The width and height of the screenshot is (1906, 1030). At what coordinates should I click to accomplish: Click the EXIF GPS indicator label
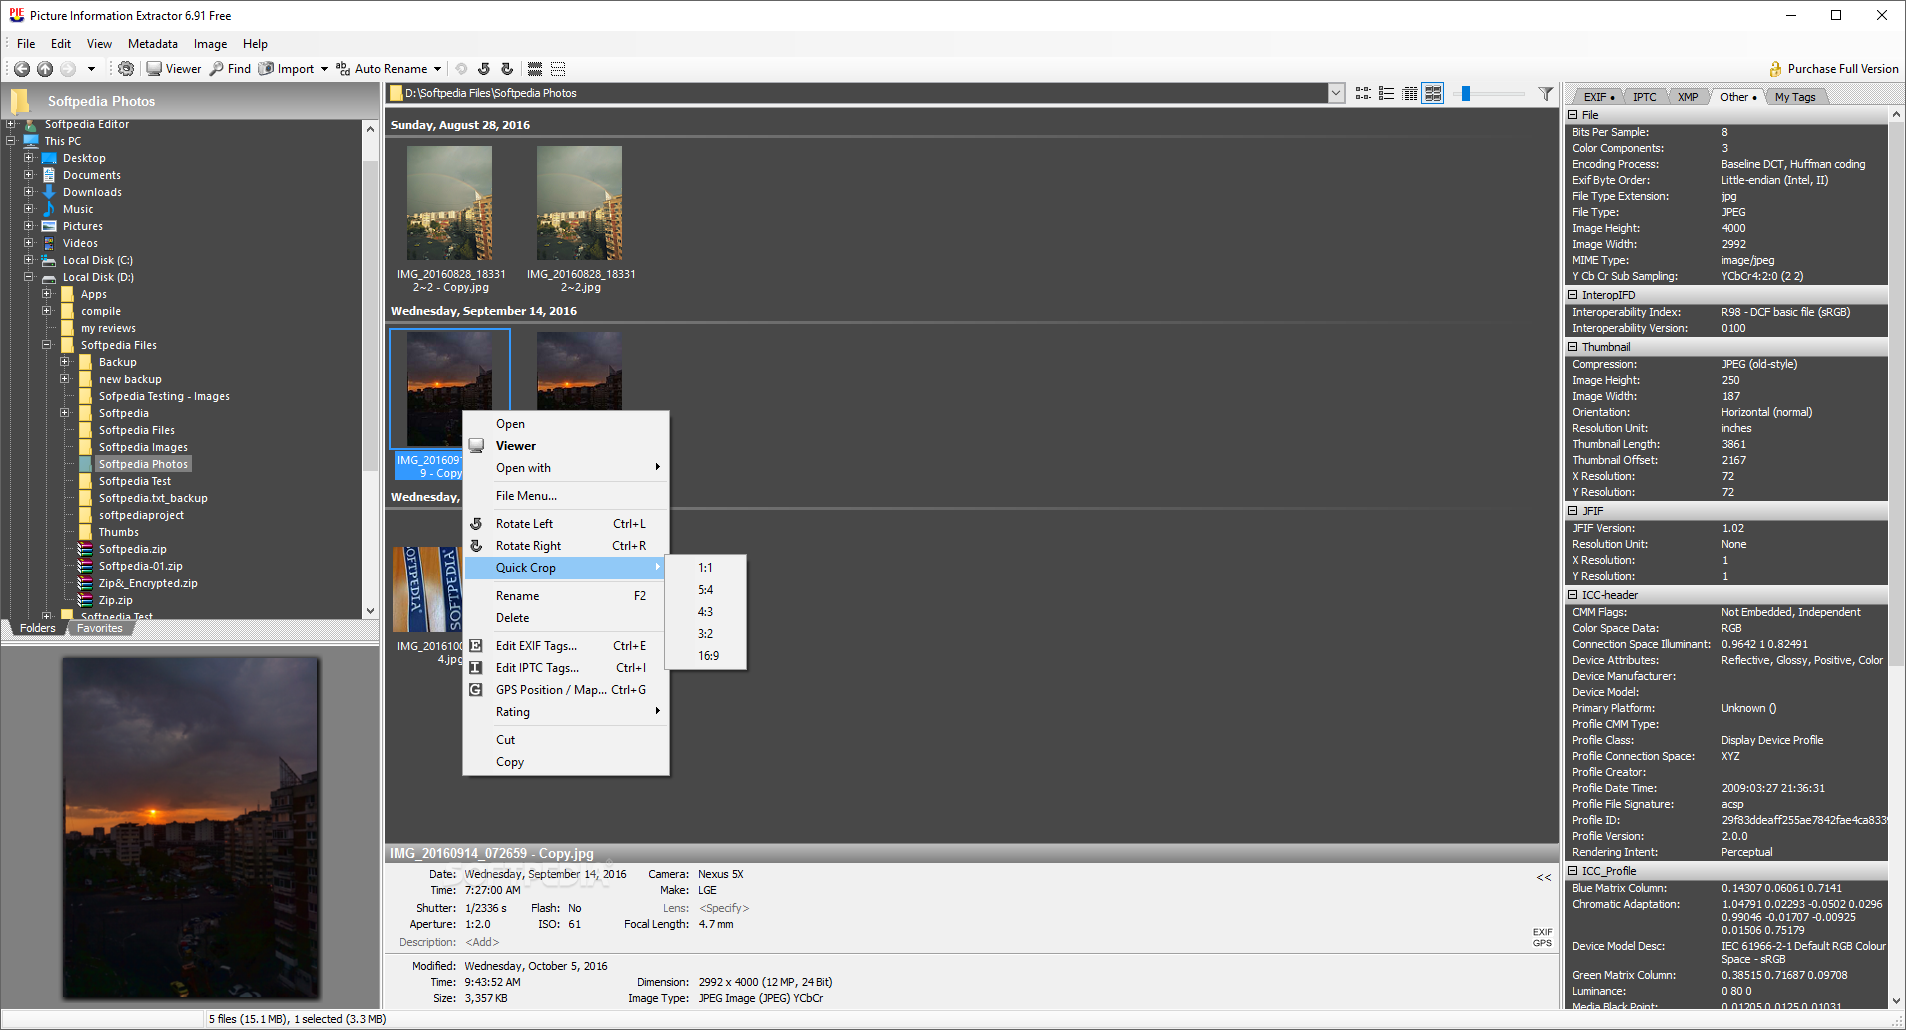pyautogui.click(x=1543, y=937)
